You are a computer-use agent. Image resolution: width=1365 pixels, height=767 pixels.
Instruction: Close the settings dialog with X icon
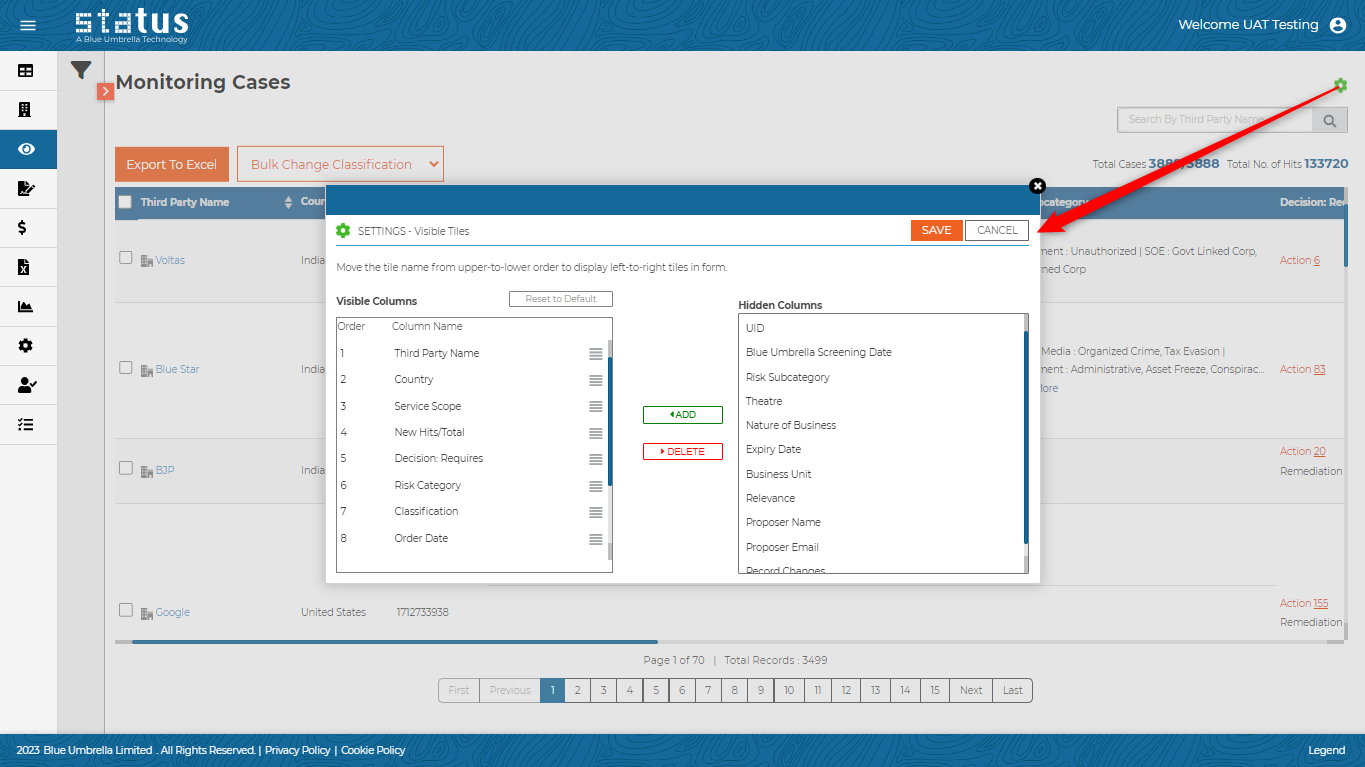[x=1037, y=186]
